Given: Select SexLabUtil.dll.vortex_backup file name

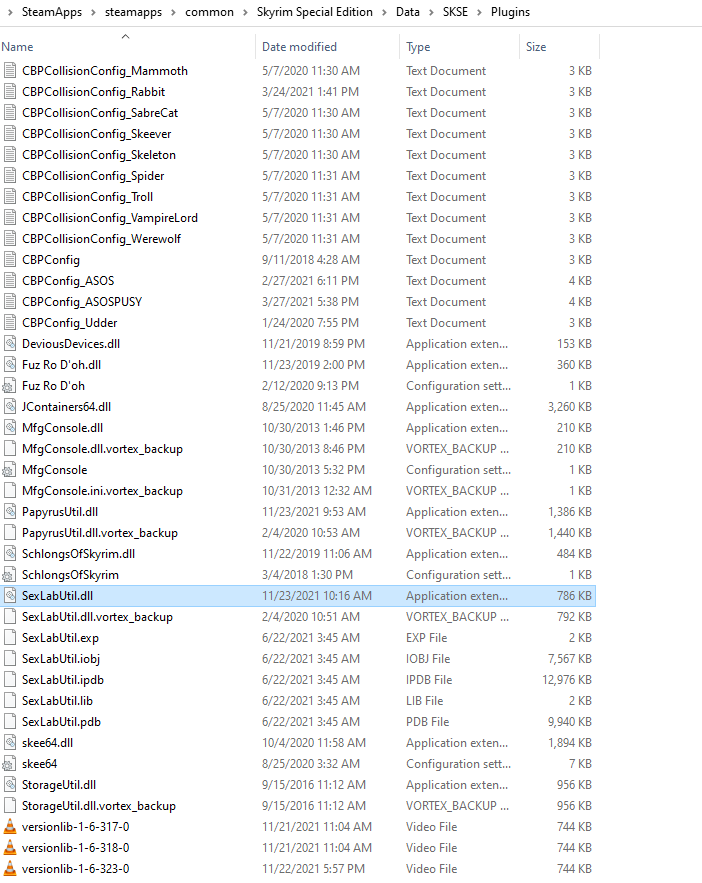Looking at the screenshot, I should (x=97, y=617).
